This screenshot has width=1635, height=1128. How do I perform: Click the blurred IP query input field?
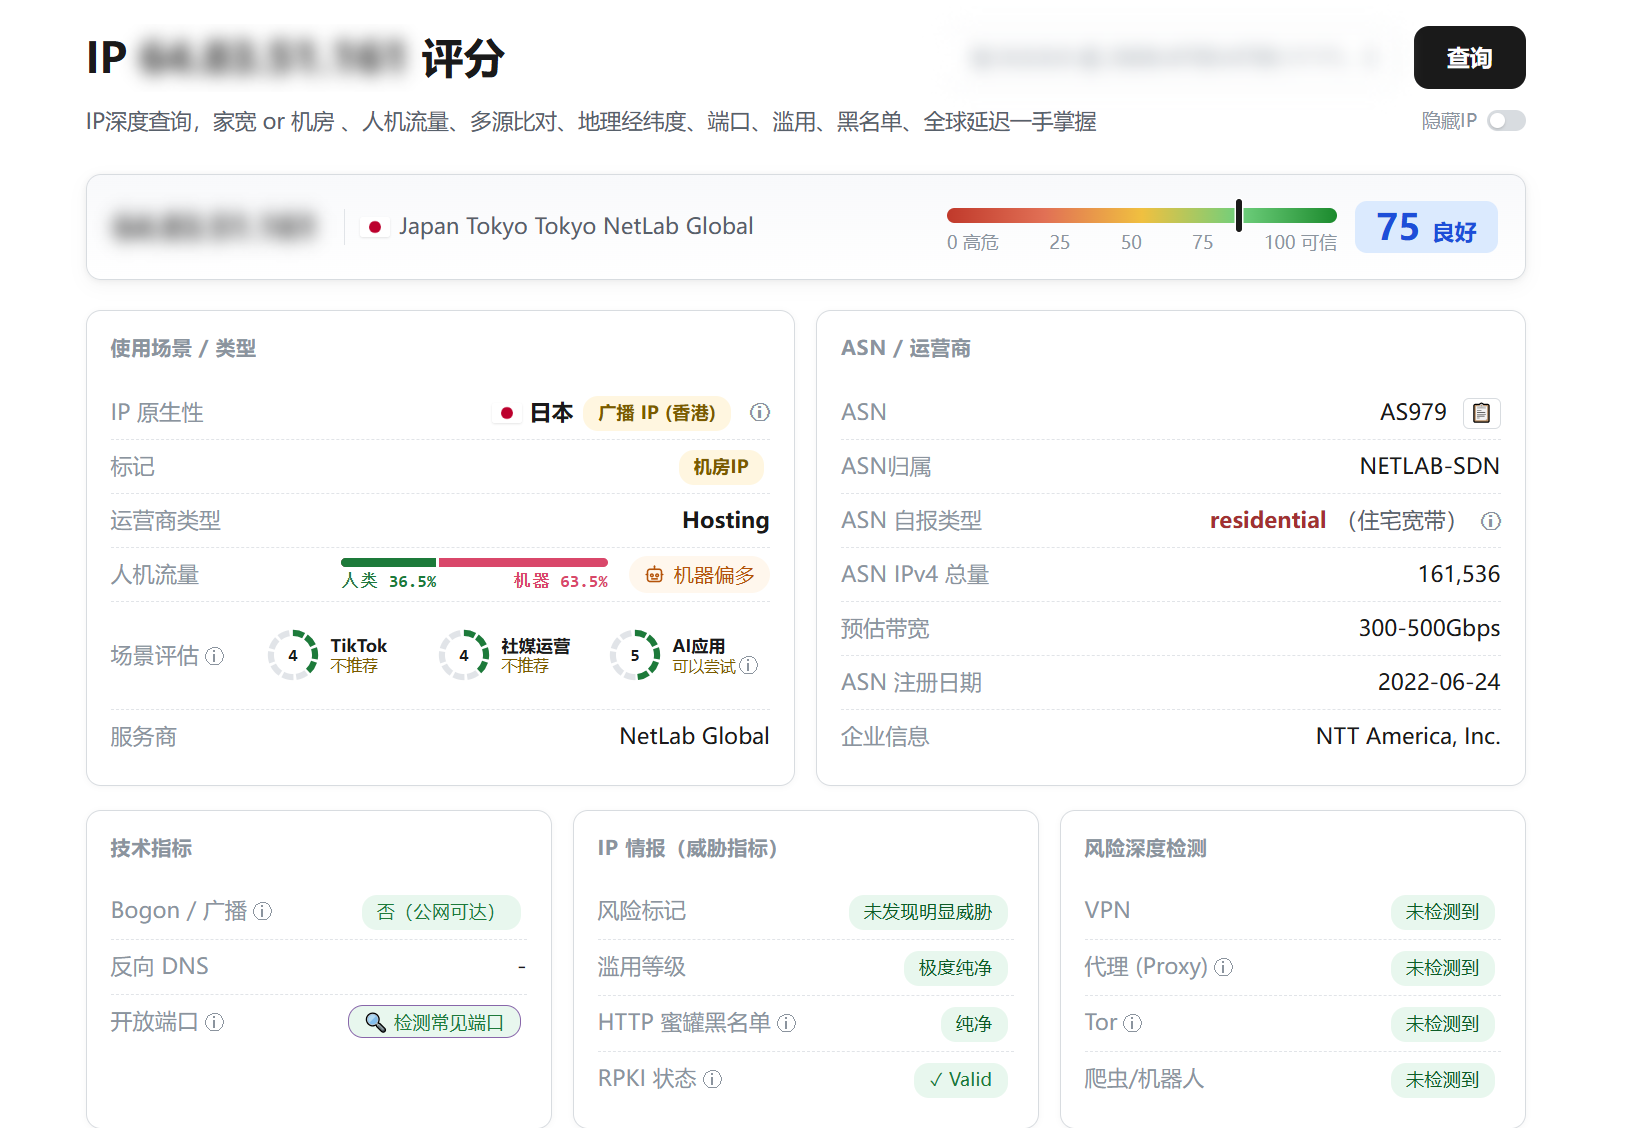(x=1175, y=58)
